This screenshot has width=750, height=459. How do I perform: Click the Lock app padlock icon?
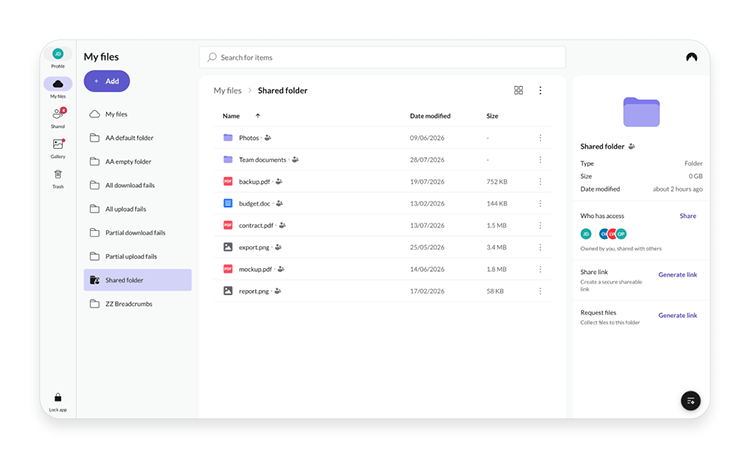58,397
